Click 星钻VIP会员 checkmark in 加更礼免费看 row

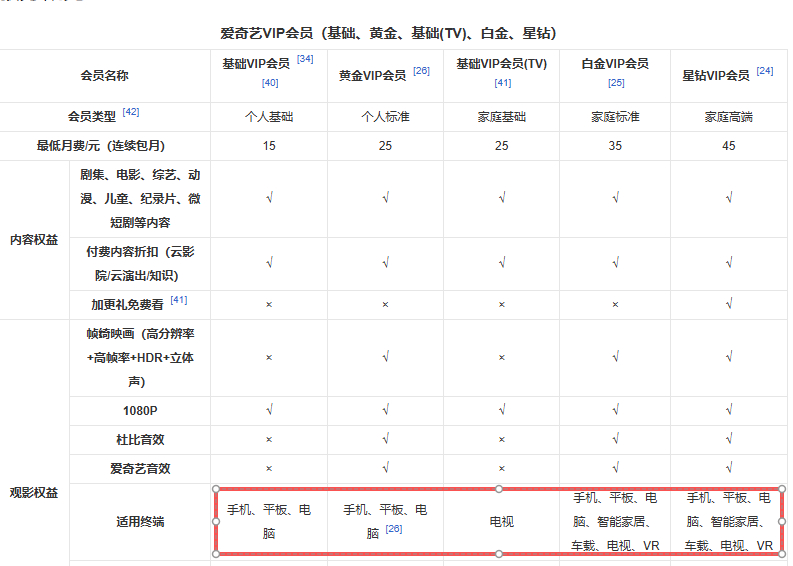tap(729, 304)
